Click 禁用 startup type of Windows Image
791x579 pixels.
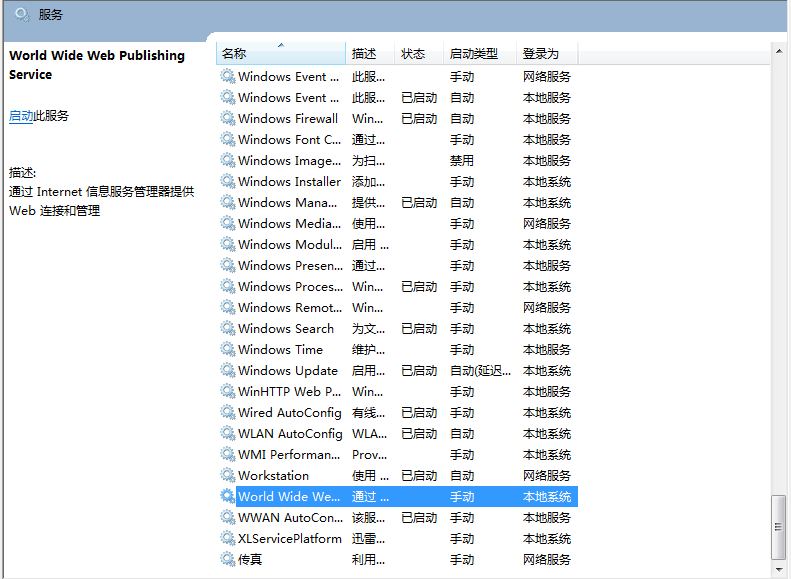pos(462,160)
